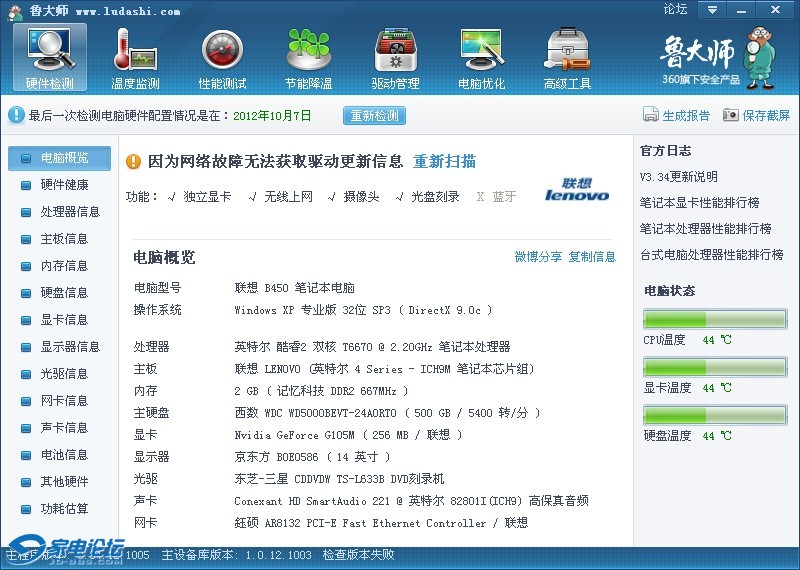Open the 节能降温 energy saving clover icon
This screenshot has width=800, height=570.
click(x=308, y=52)
